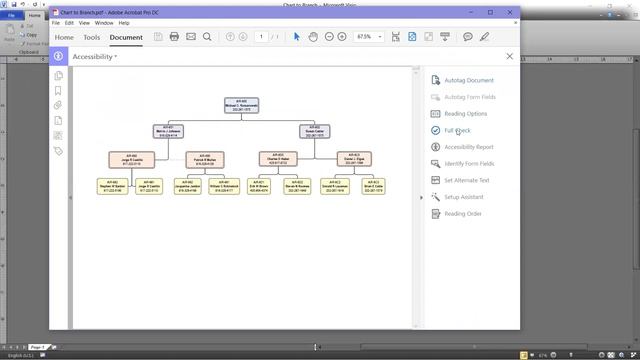Click the Save file icon in Acrobat toolbar

point(158,37)
